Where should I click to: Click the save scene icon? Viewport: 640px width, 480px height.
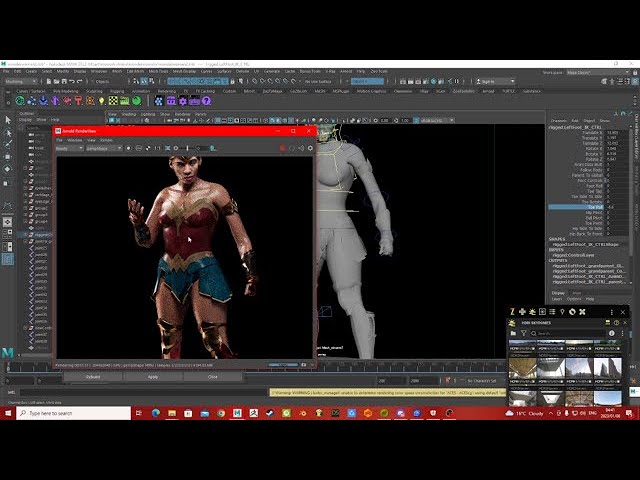64,81
